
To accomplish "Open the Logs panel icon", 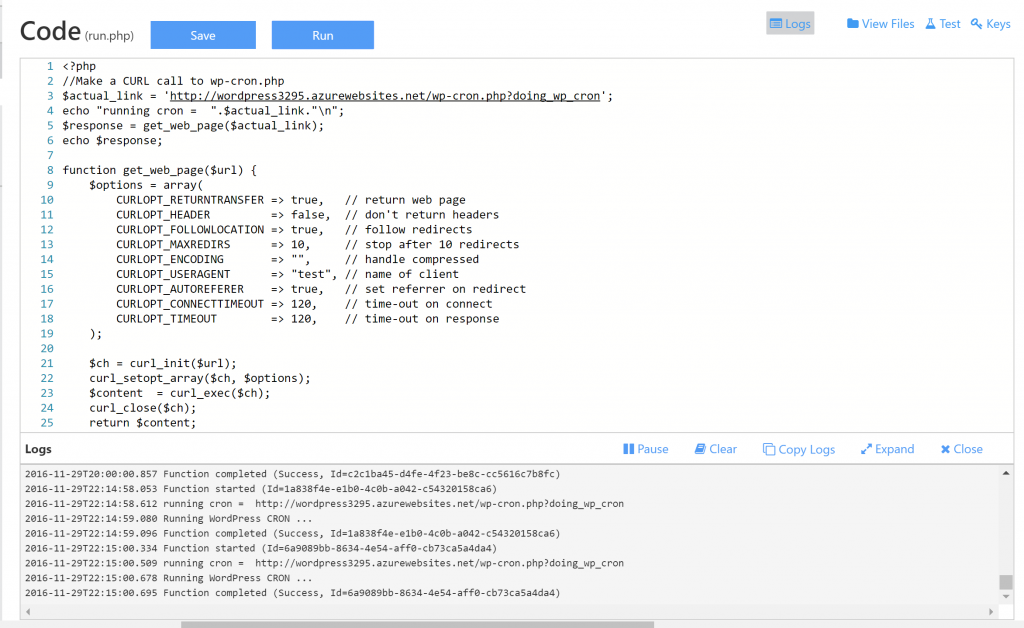I will 776,23.
